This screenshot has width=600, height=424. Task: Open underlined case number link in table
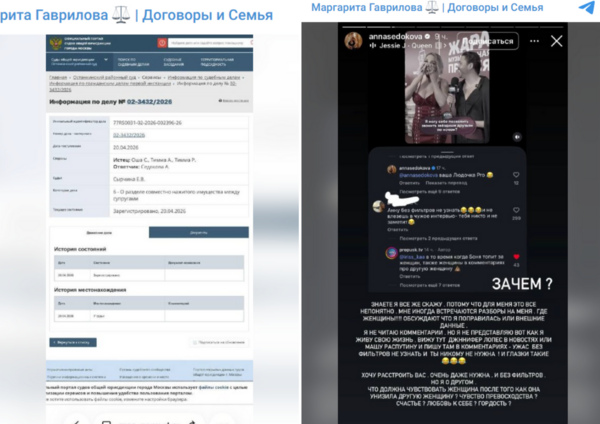pos(129,135)
